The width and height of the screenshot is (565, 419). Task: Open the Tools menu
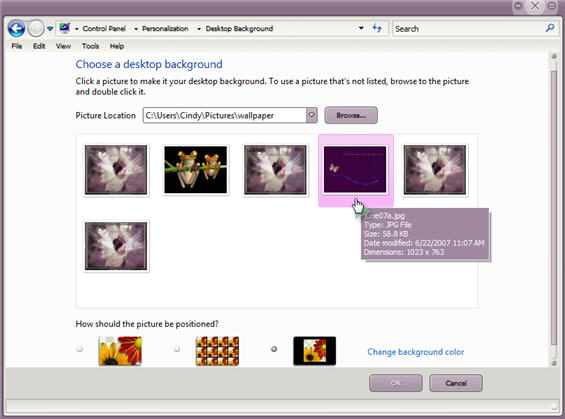point(90,46)
